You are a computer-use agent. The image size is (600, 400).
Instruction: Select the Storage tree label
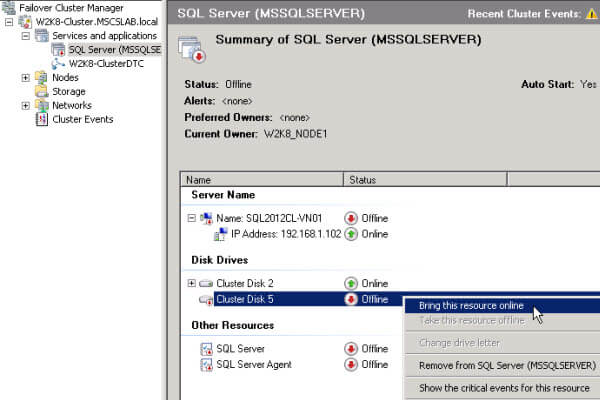coord(69,91)
